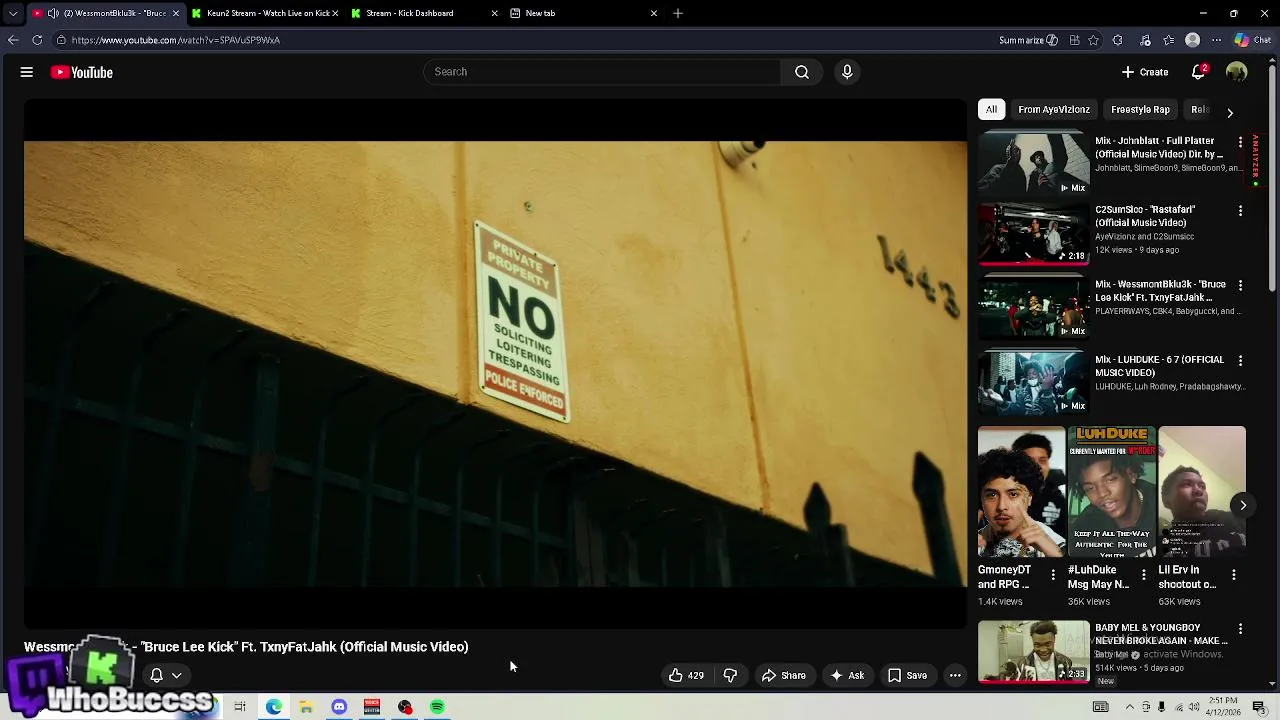
Task: Open YouTube notifications bell
Action: pyautogui.click(x=1198, y=72)
